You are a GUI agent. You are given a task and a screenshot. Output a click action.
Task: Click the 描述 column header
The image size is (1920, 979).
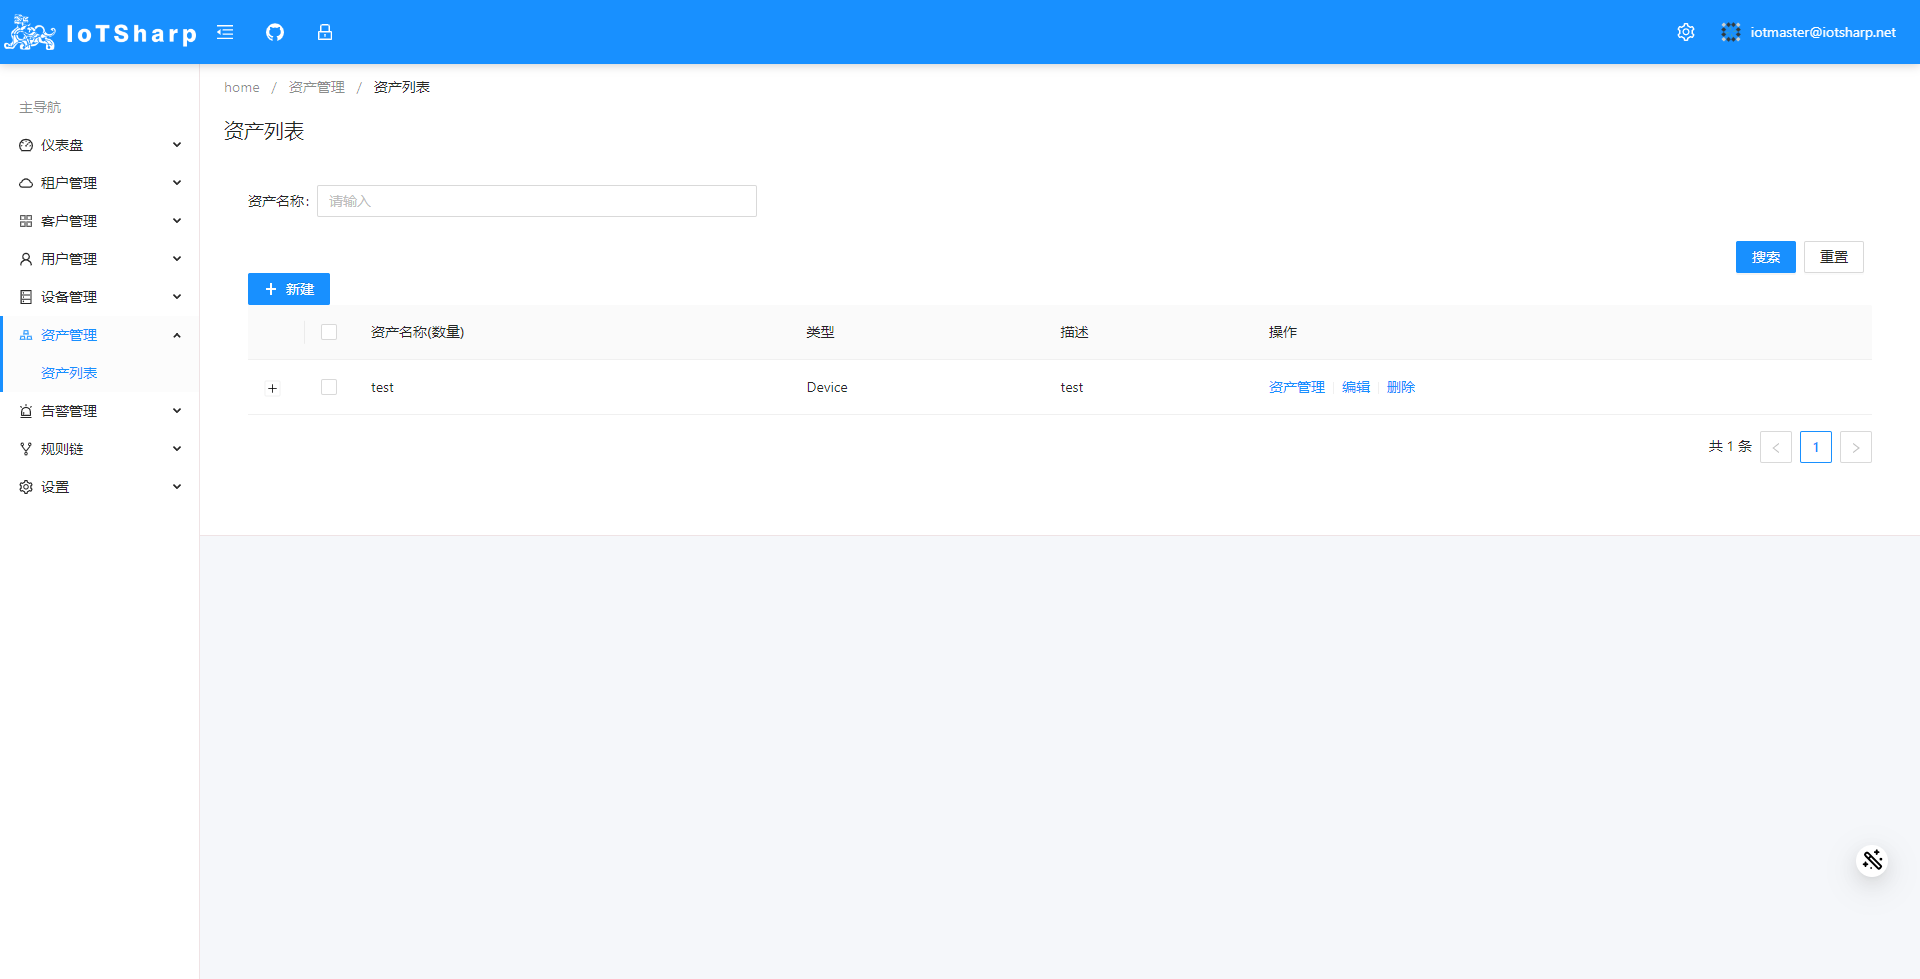pyautogui.click(x=1074, y=332)
